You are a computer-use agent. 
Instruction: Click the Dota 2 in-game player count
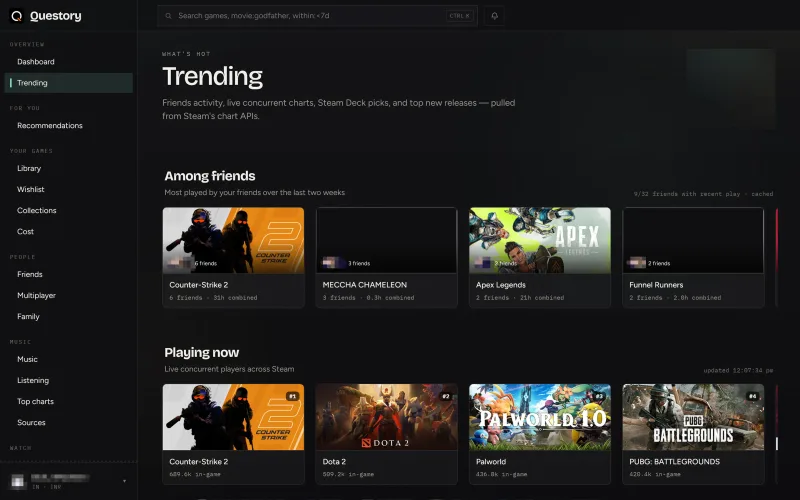(348, 474)
